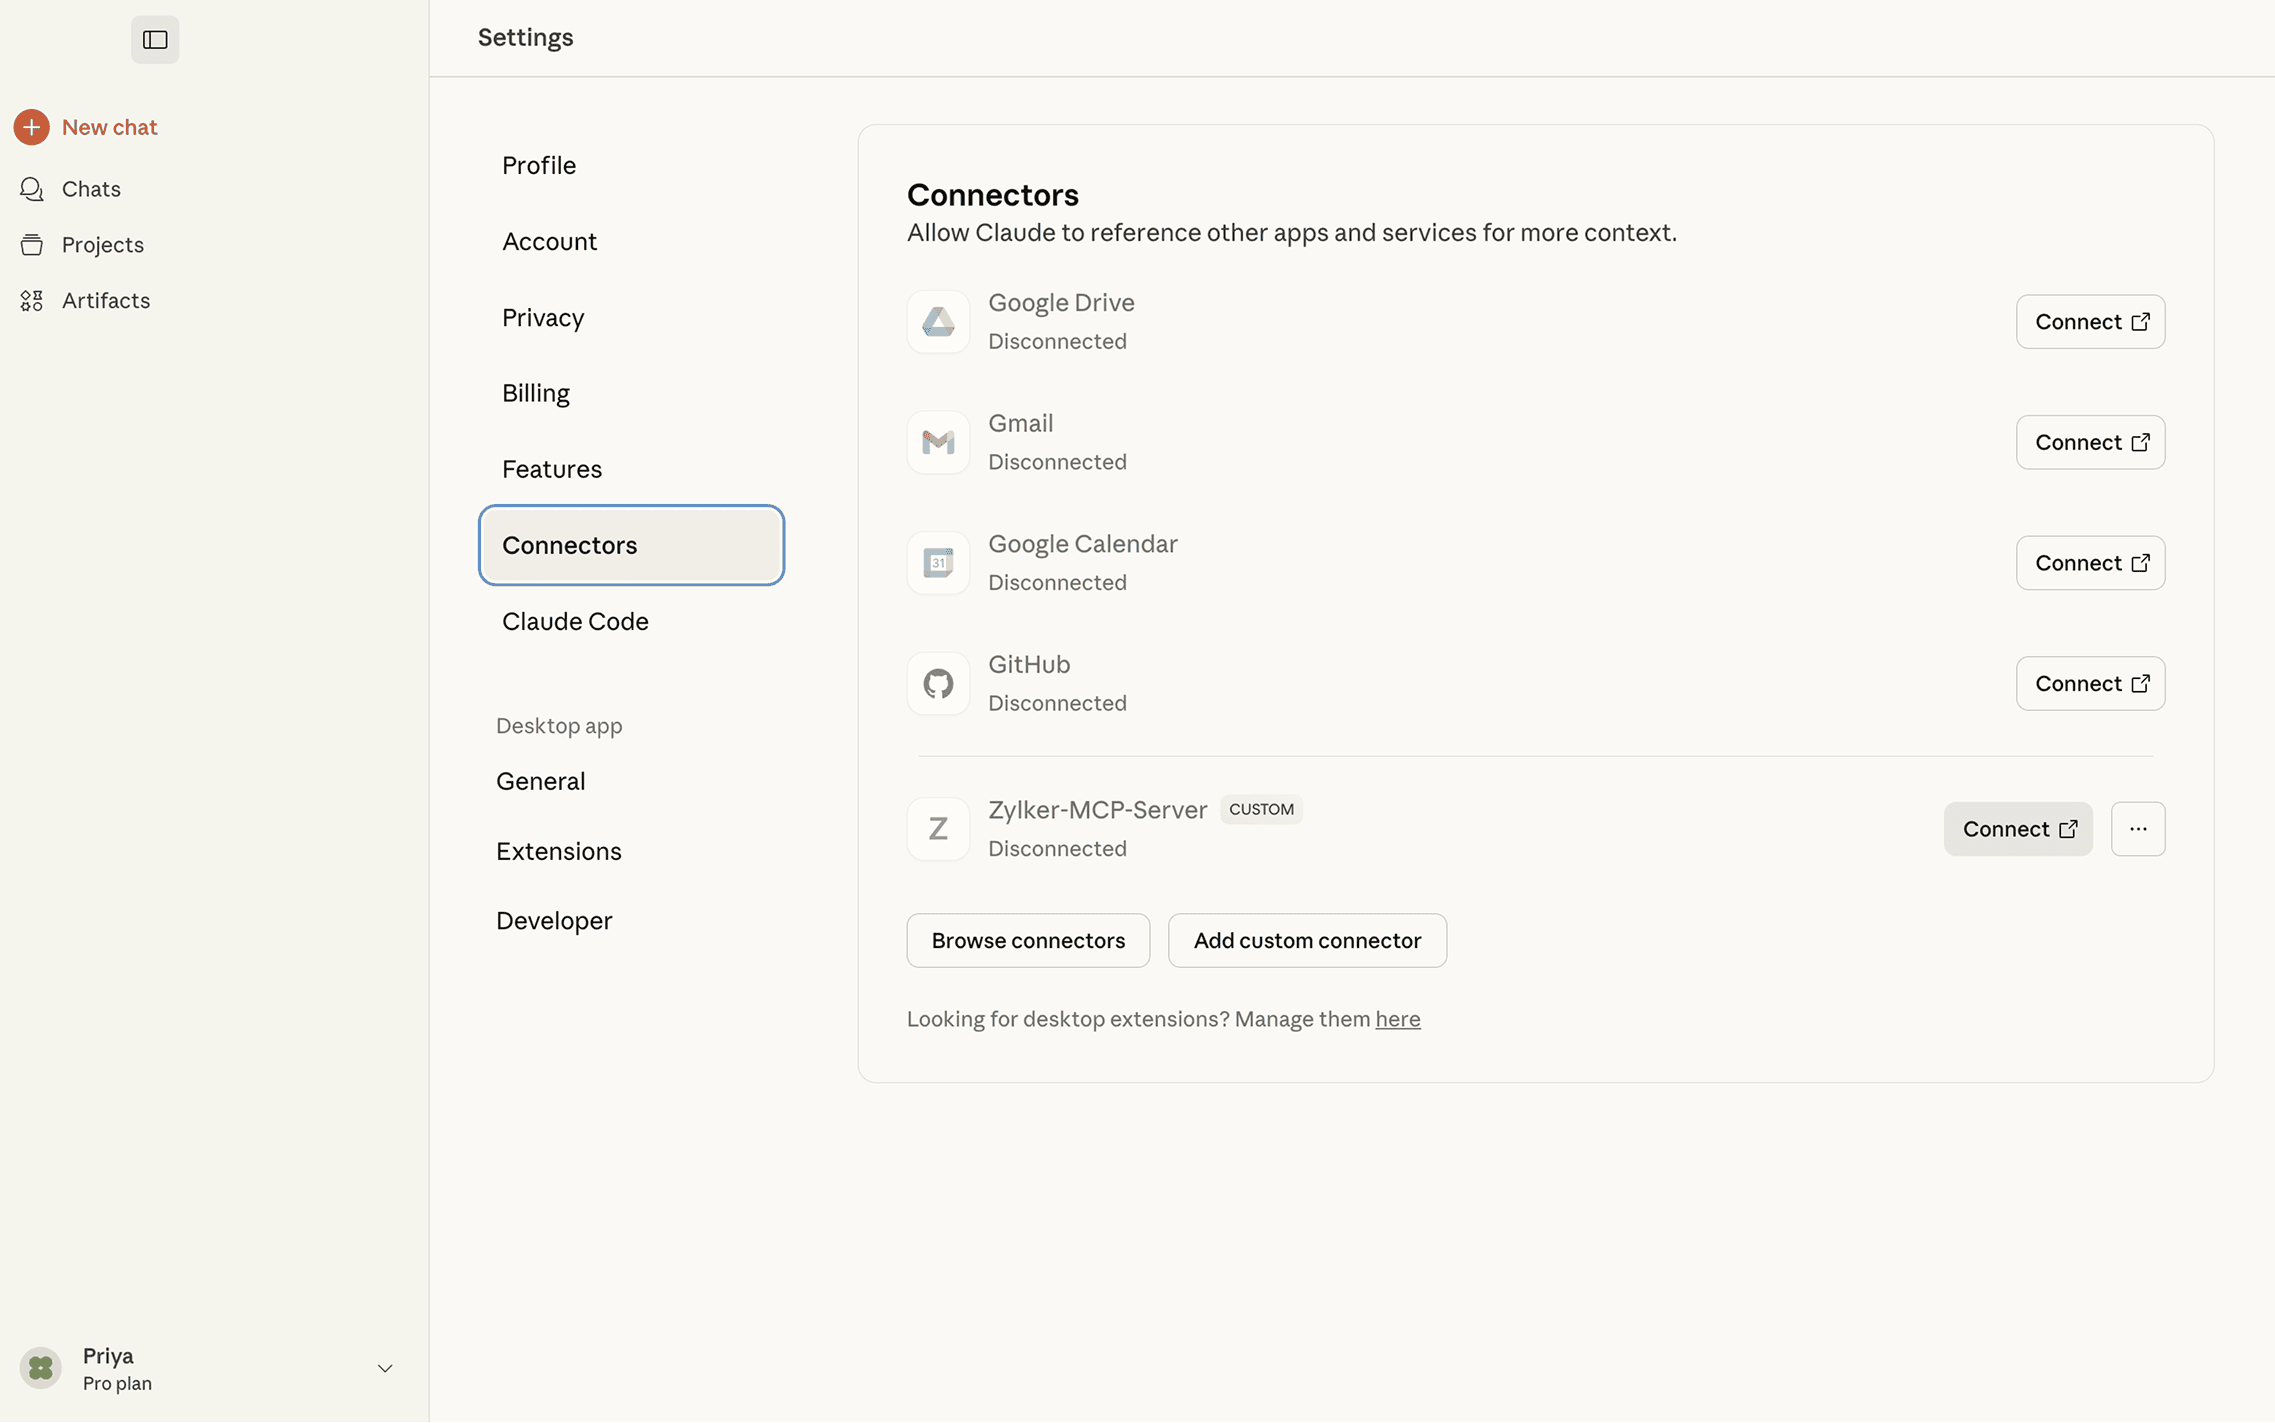Image resolution: width=2275 pixels, height=1423 pixels.
Task: Click the GitHub connector icon
Action: click(x=937, y=683)
